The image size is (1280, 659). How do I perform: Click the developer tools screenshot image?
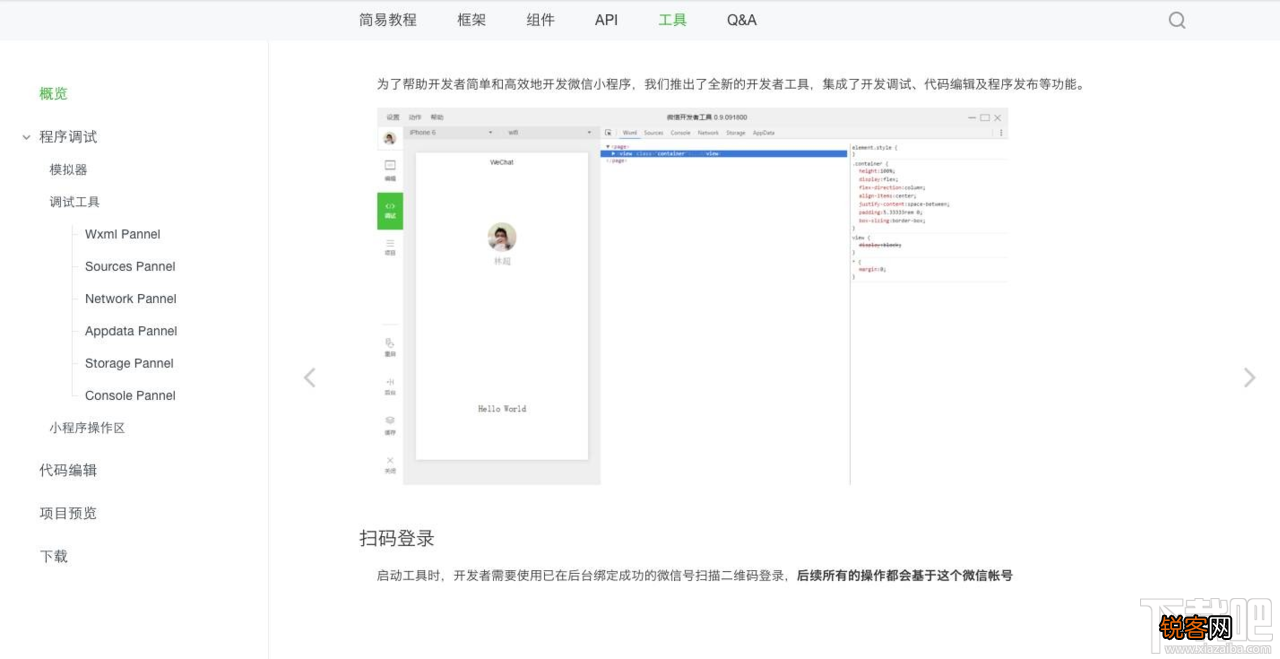tap(692, 297)
